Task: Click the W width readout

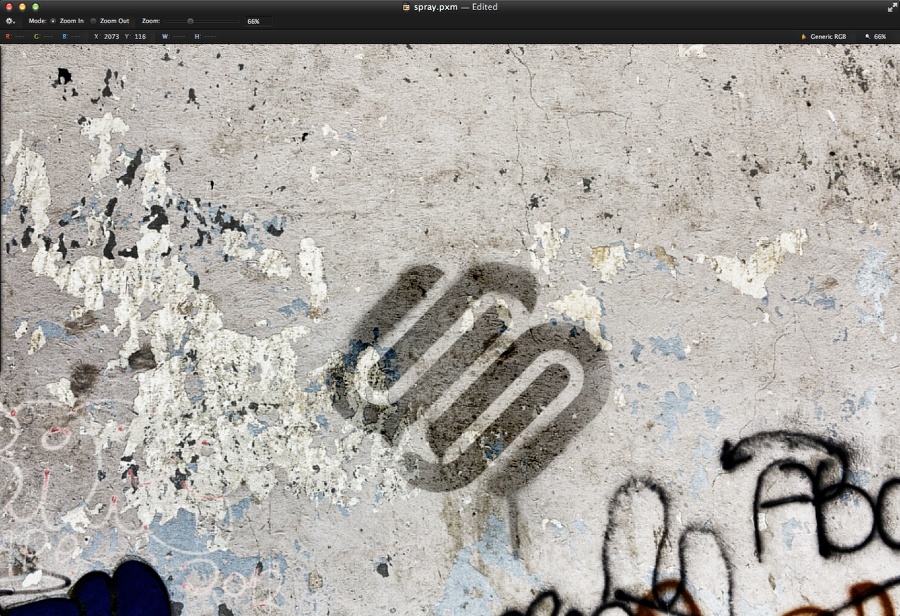Action: [x=174, y=36]
